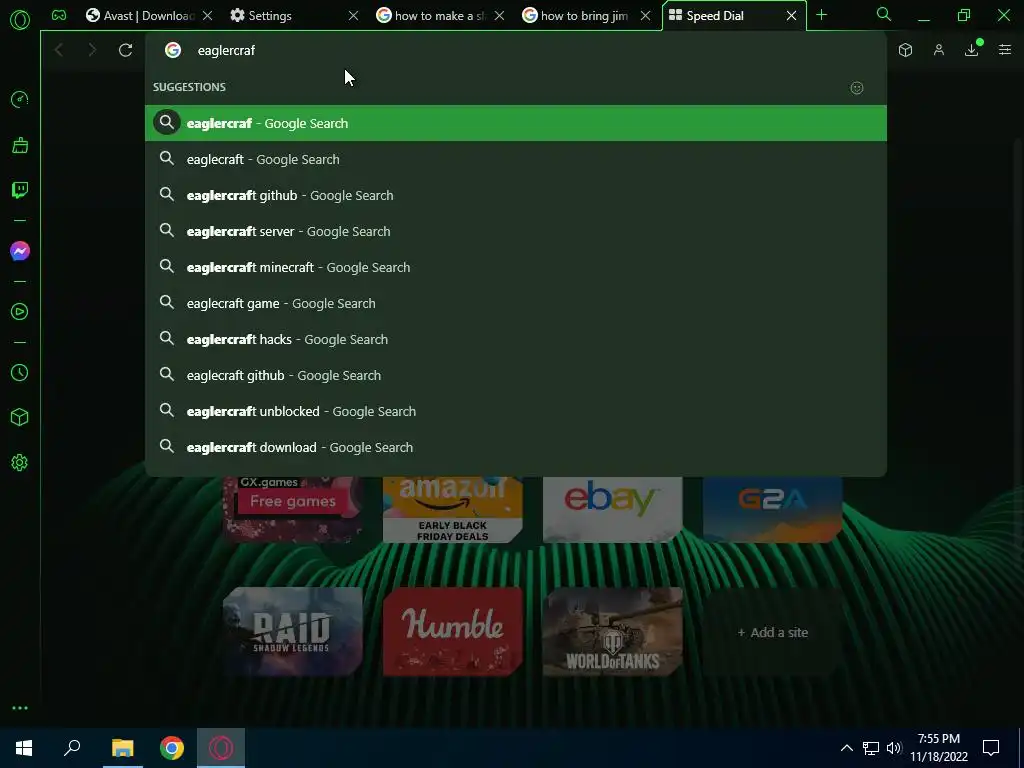The width and height of the screenshot is (1024, 768).
Task: Open Settings gear icon in sidebar
Action: click(x=20, y=462)
